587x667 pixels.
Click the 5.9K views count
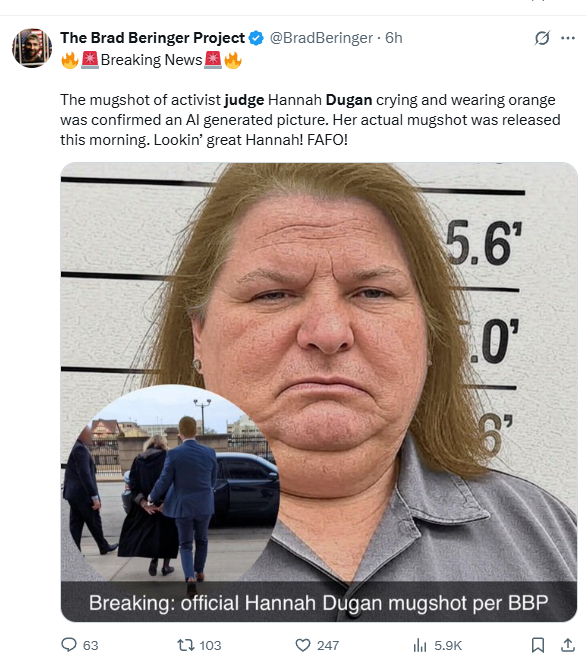[x=448, y=645]
